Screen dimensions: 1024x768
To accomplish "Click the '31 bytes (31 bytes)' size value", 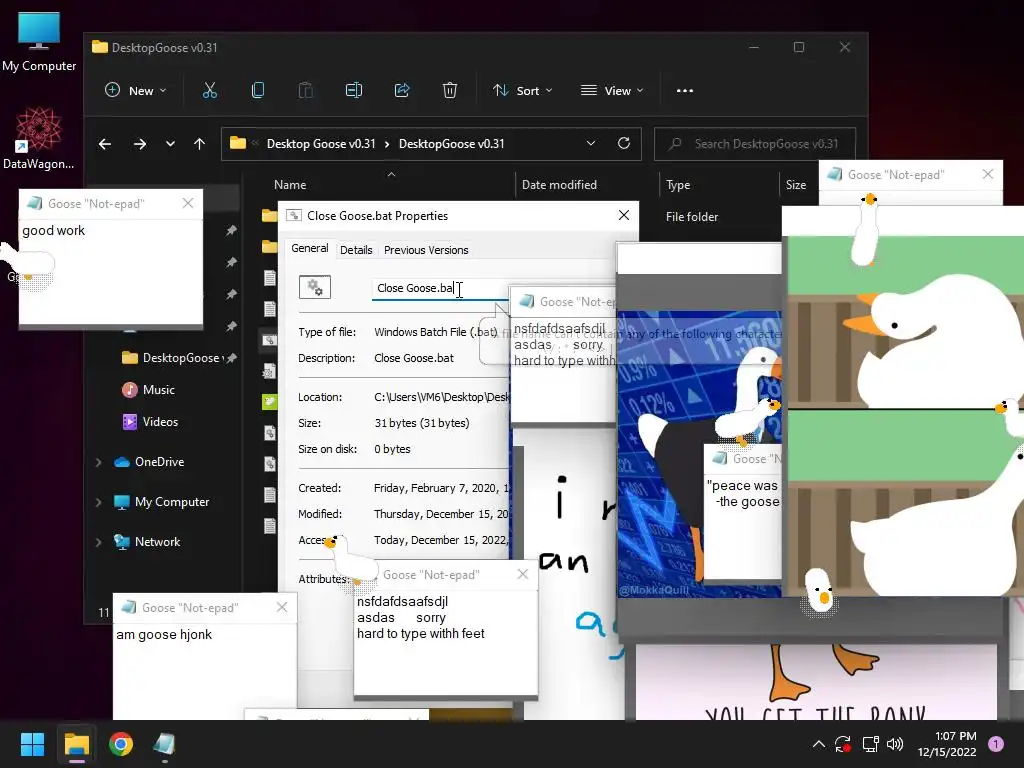I will point(422,423).
